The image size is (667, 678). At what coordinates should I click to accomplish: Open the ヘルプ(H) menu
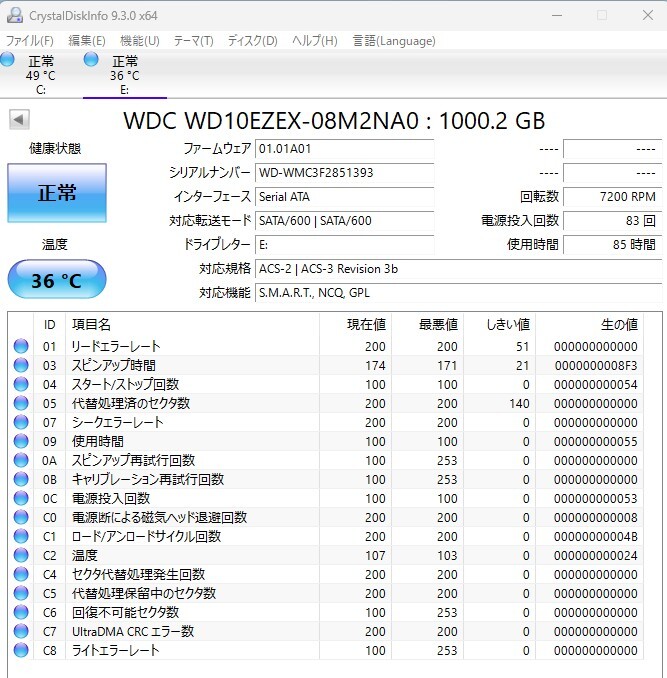[315, 41]
